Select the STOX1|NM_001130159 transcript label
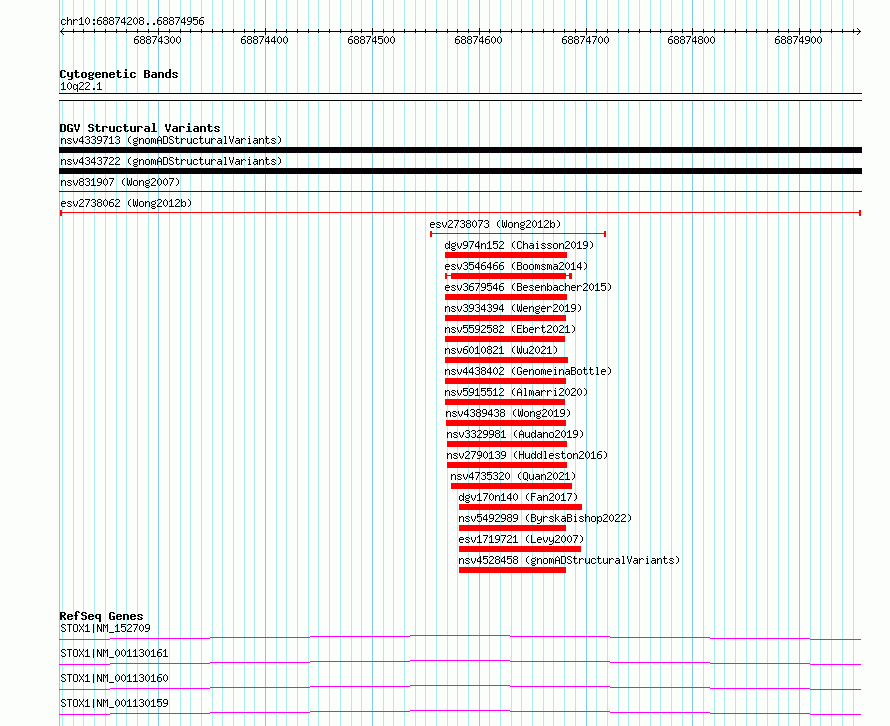 pos(114,703)
